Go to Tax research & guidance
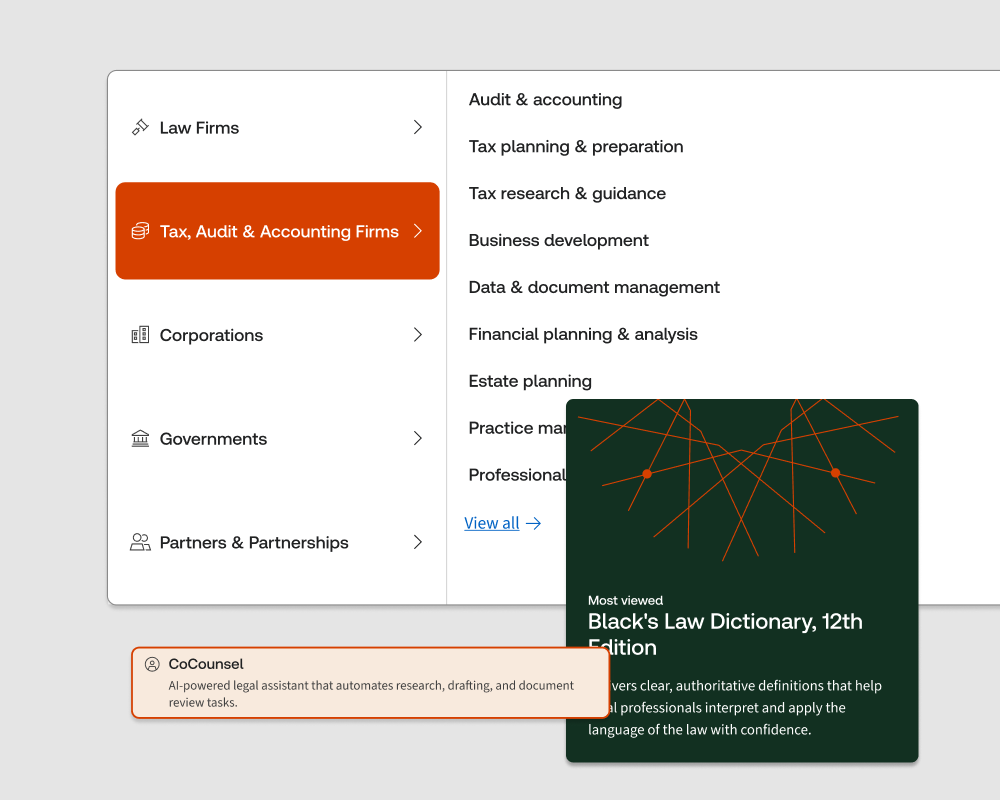 coord(567,193)
